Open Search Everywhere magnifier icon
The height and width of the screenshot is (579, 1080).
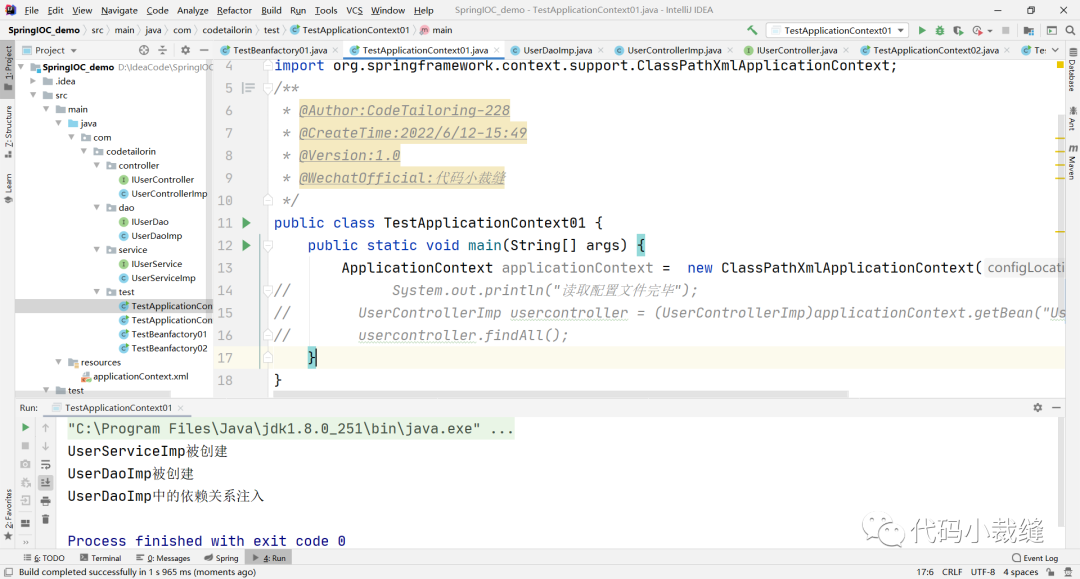click(x=1070, y=30)
